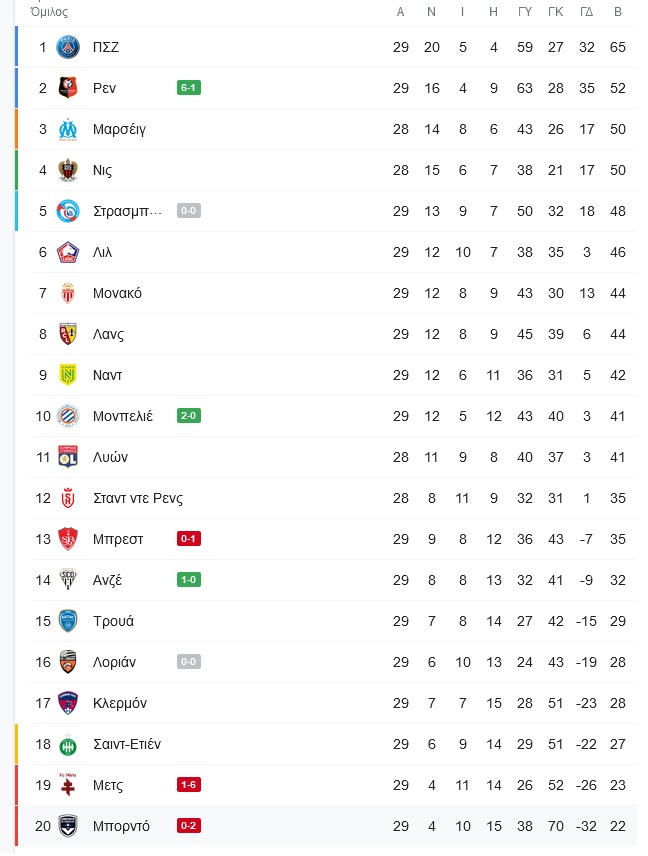648x856 pixels.
Task: Click the Μονακό team logo
Action: click(x=68, y=293)
